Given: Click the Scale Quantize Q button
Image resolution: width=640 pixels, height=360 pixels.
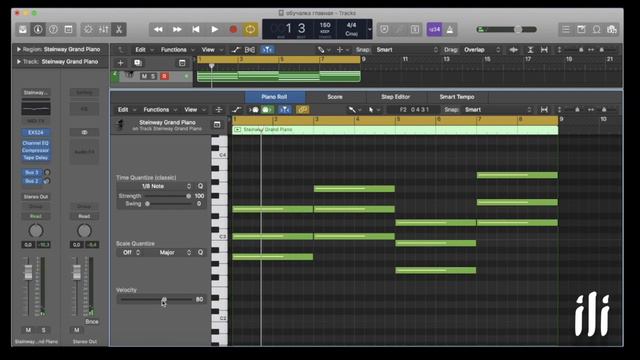Looking at the screenshot, I should coord(200,253).
